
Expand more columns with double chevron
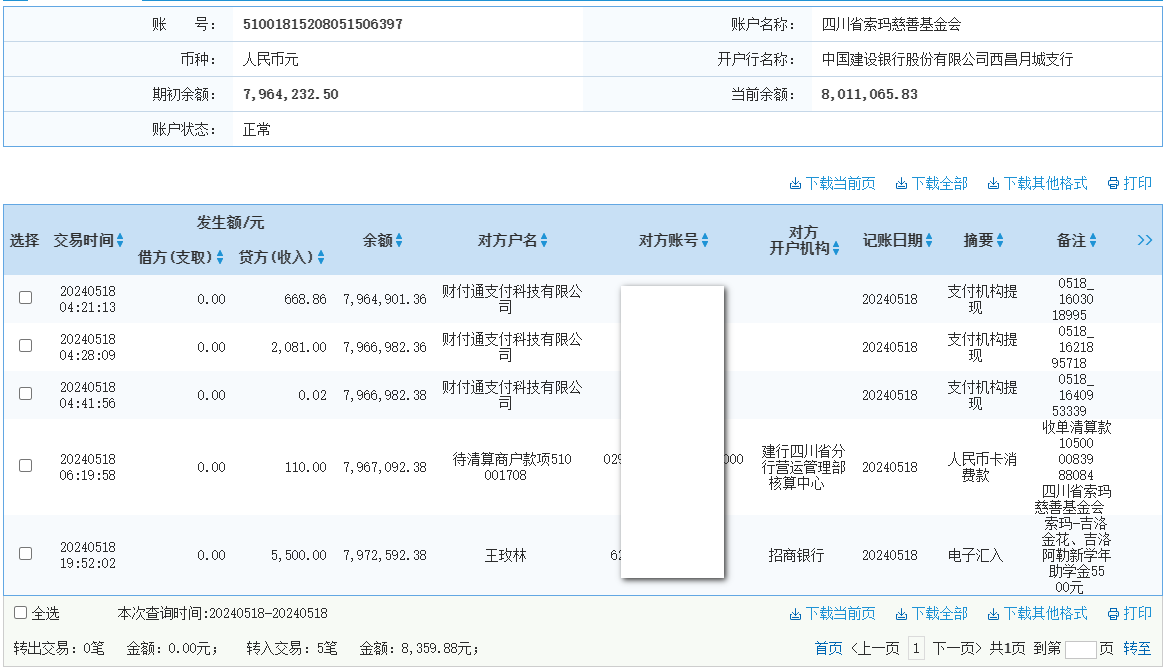click(x=1145, y=240)
